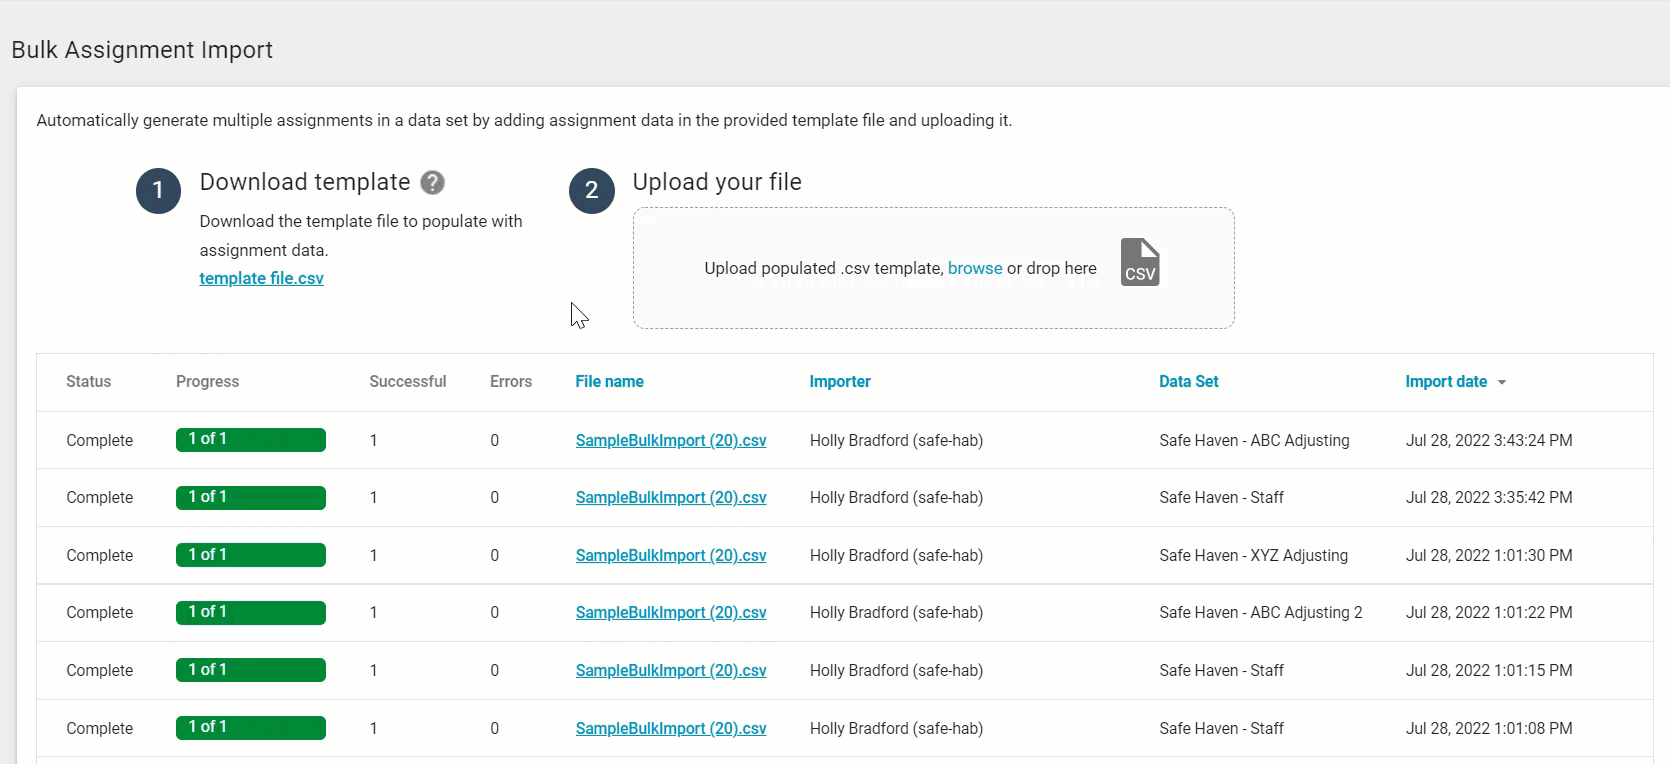Viewport: 1670px width, 764px height.
Task: Open SampleBulkImport file imported at 3:43:24 PM
Action: point(670,440)
